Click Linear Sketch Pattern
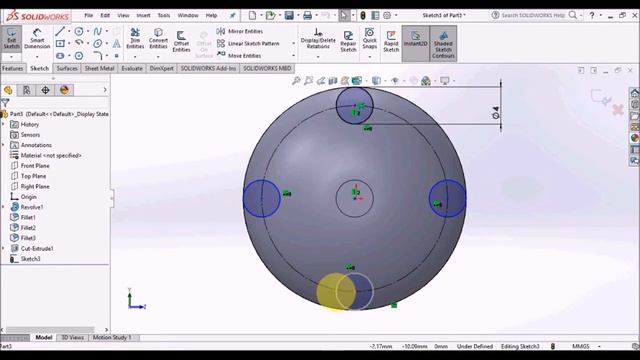The height and width of the screenshot is (360, 640). click(x=248, y=43)
